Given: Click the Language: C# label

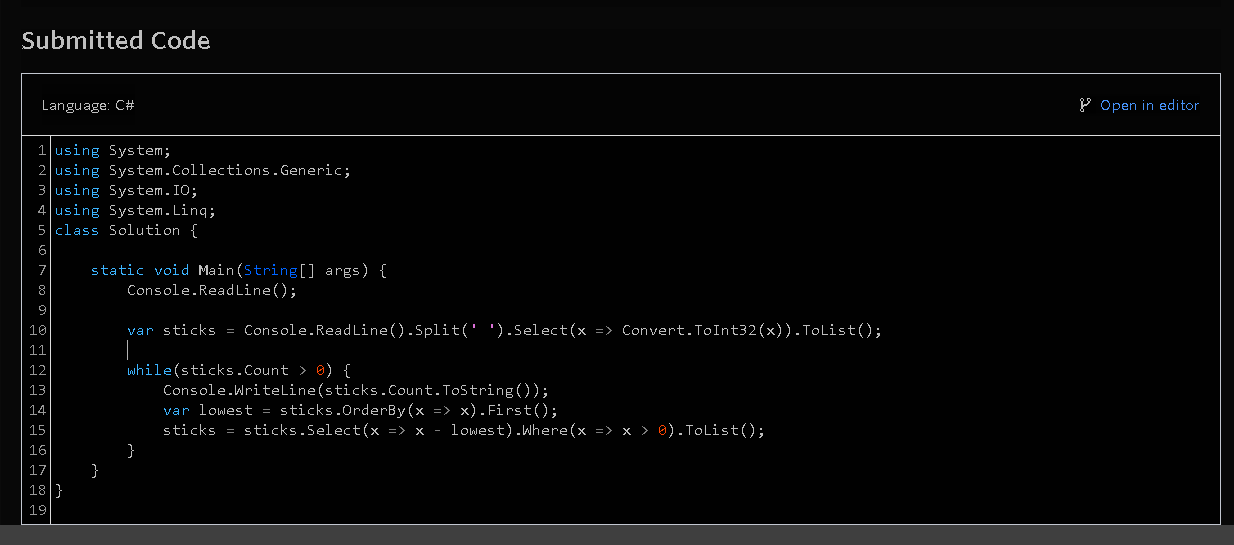Looking at the screenshot, I should click(88, 105).
